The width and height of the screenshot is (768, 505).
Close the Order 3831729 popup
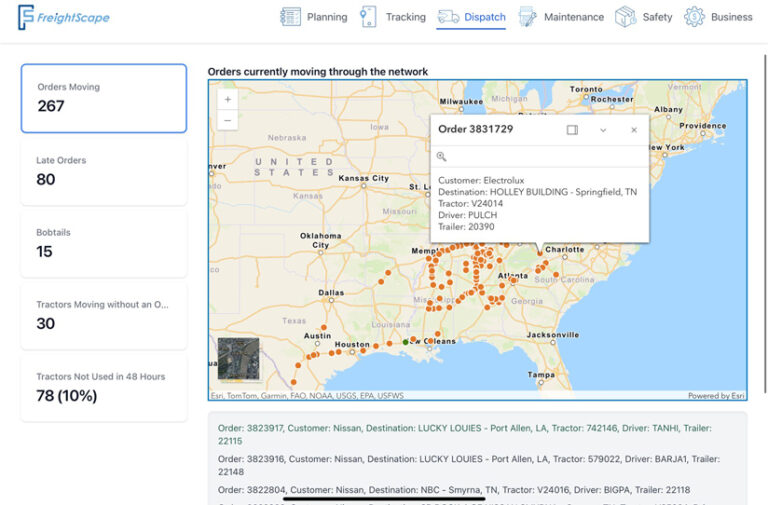pyautogui.click(x=634, y=130)
